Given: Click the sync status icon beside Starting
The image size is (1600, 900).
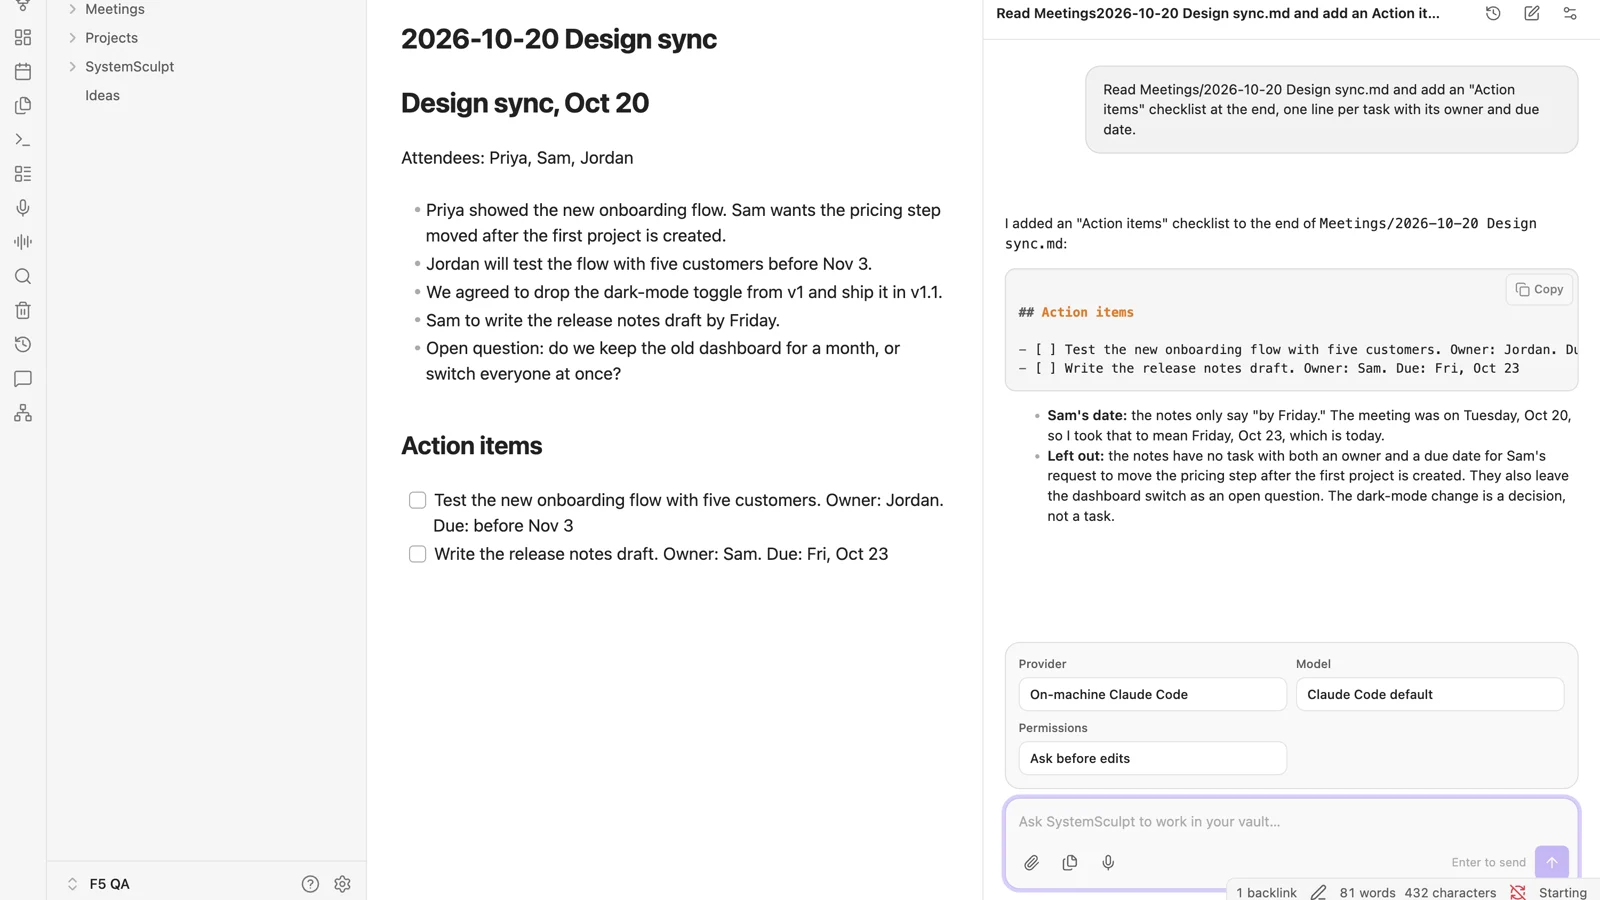Looking at the screenshot, I should tap(1518, 892).
